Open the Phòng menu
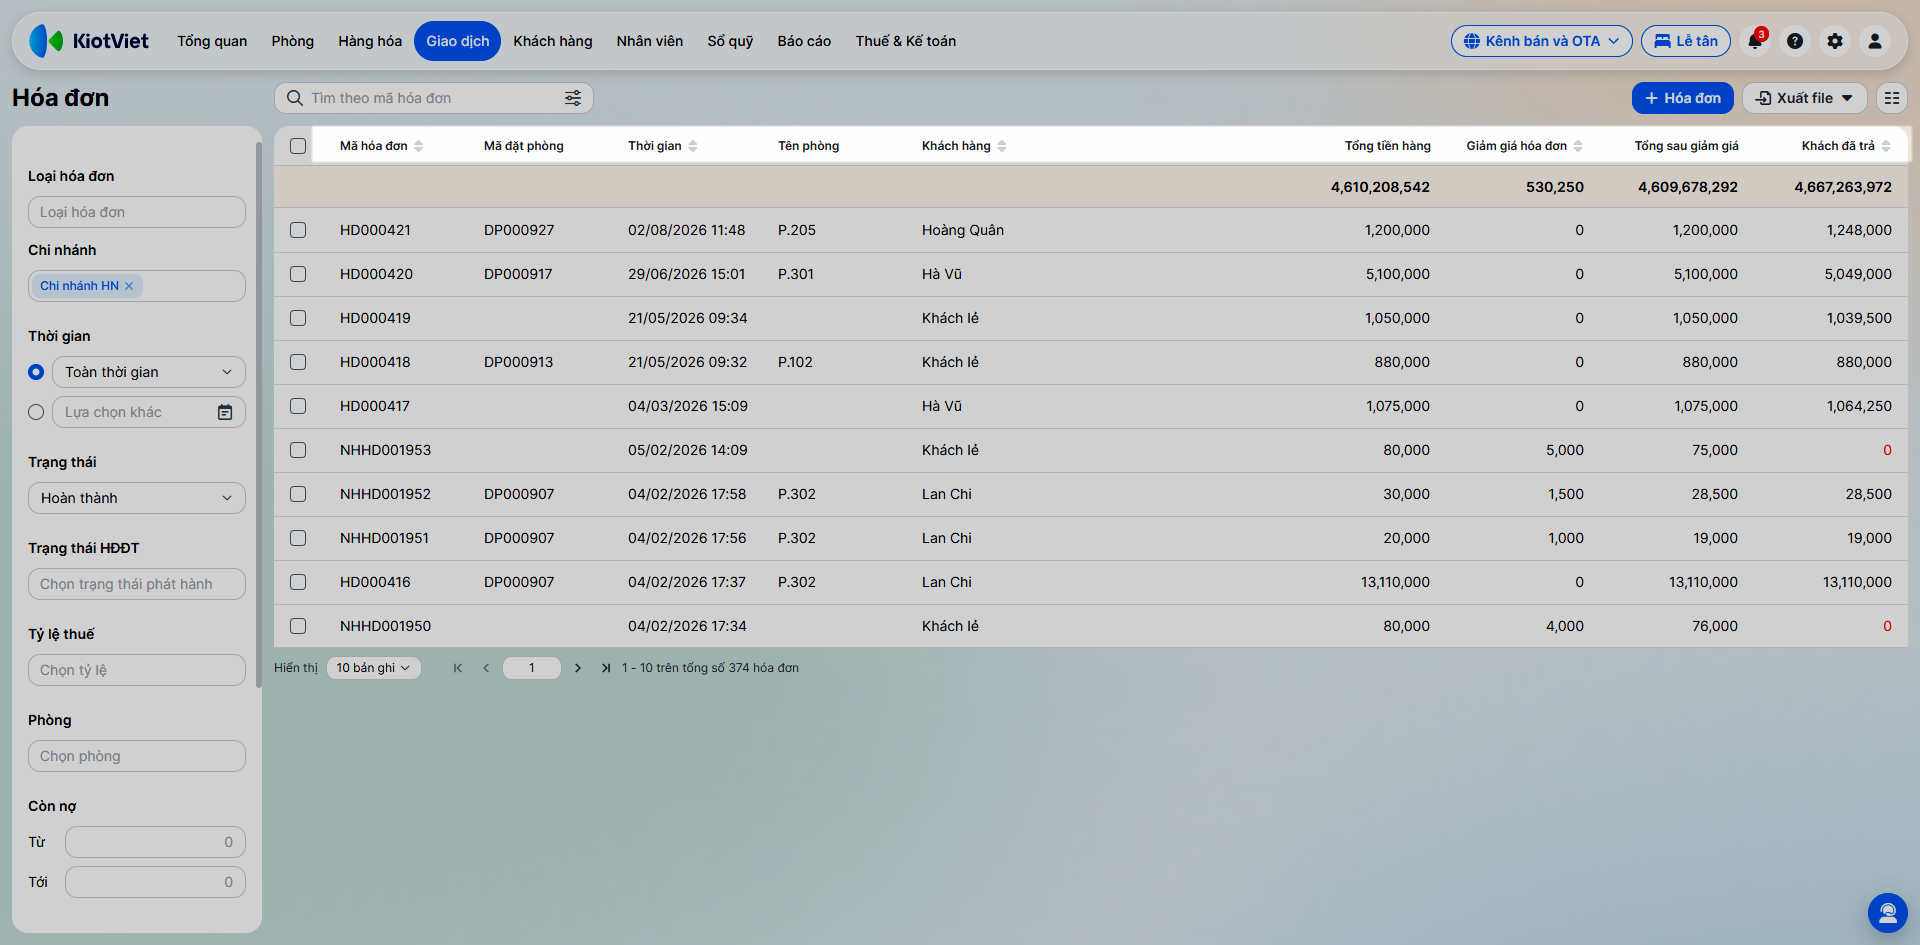Viewport: 1920px width, 945px height. point(293,41)
